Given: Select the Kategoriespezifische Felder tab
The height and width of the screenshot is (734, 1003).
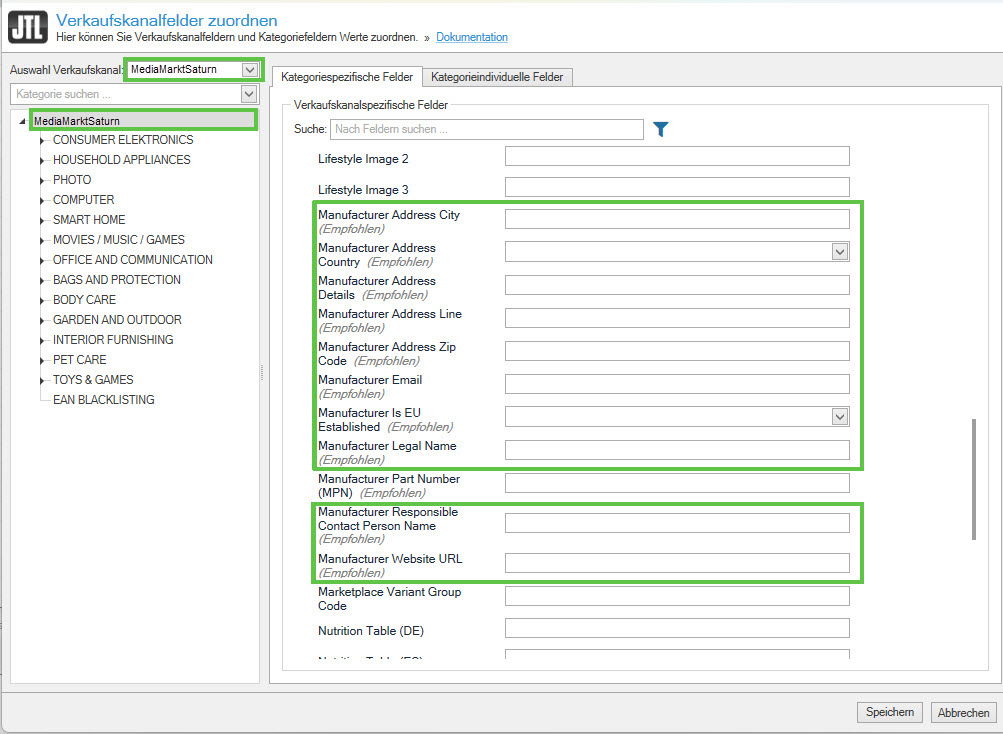Looking at the screenshot, I should pyautogui.click(x=347, y=77).
